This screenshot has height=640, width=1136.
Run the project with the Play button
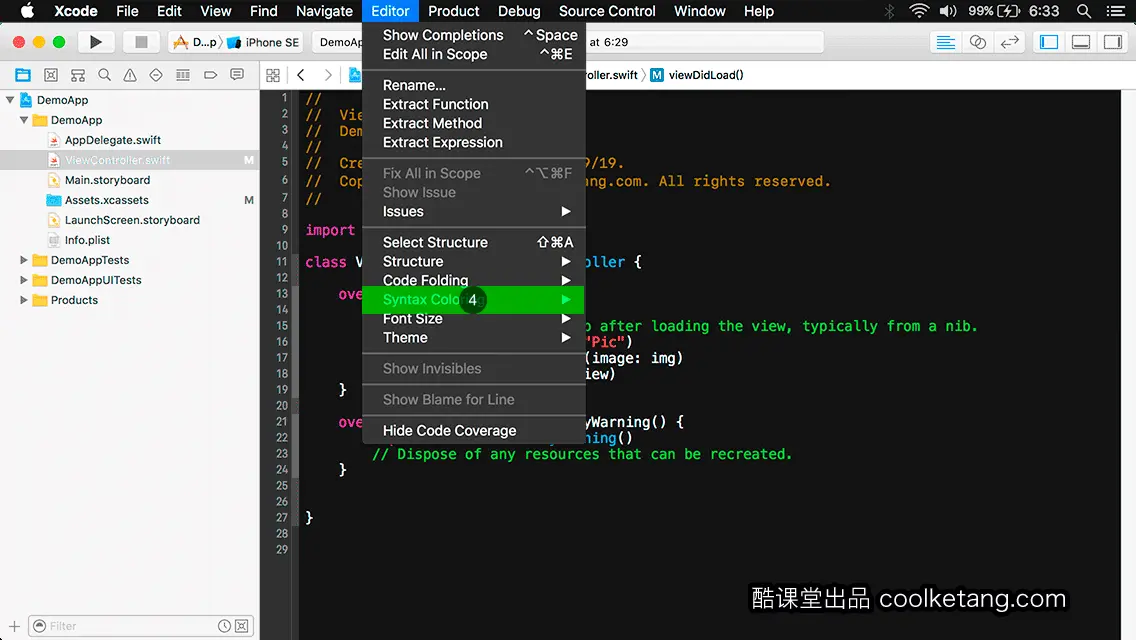(x=96, y=42)
